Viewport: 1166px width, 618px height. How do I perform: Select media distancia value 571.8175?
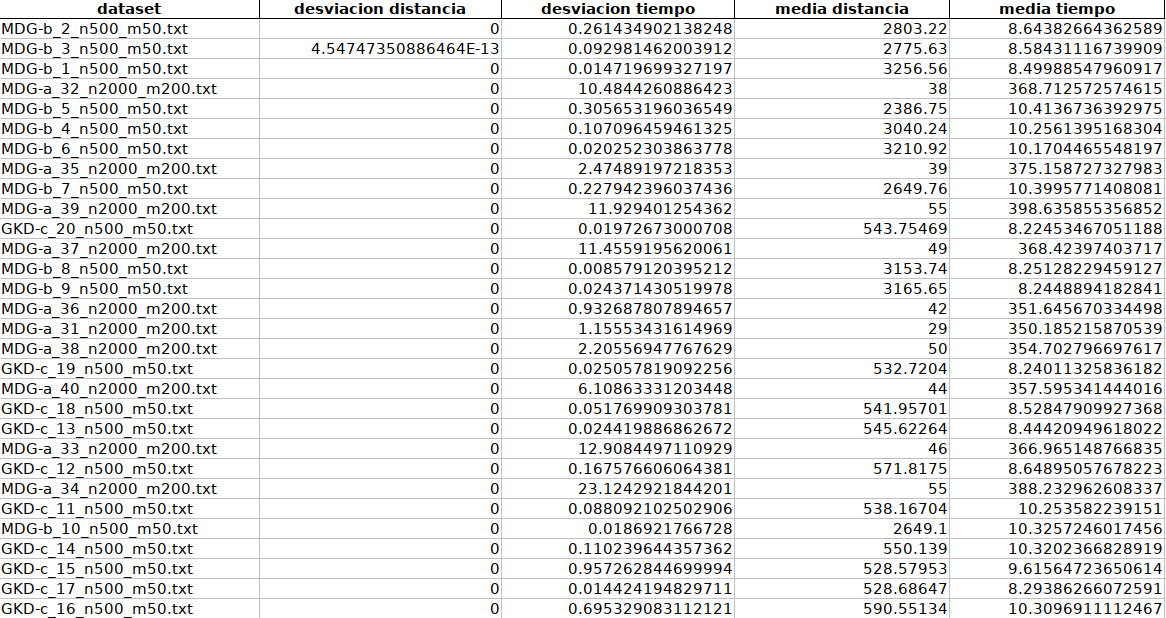point(910,469)
